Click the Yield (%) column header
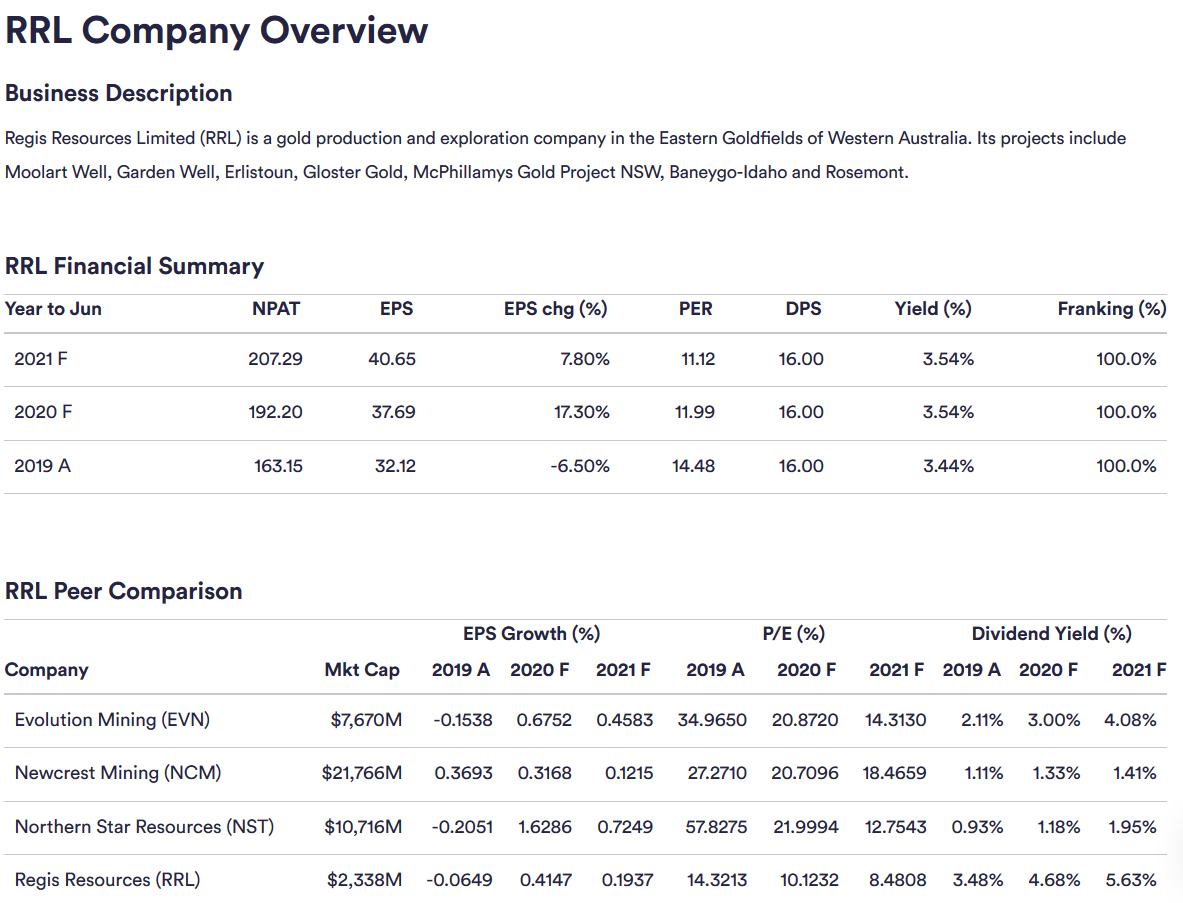This screenshot has height=903, width=1183. 932,309
